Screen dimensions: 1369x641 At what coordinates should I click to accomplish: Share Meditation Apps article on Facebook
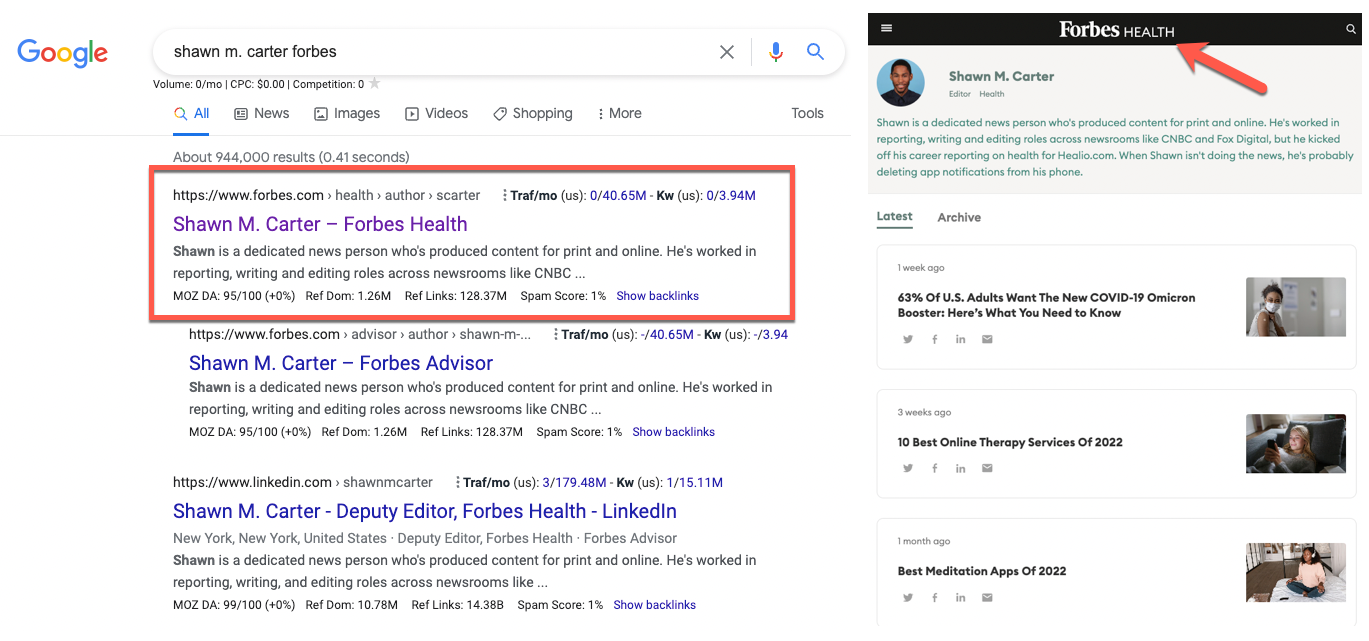tap(935, 598)
